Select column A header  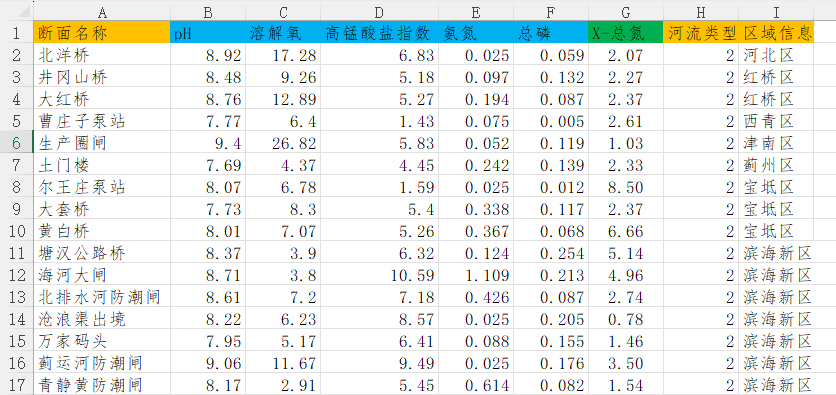[x=102, y=11]
